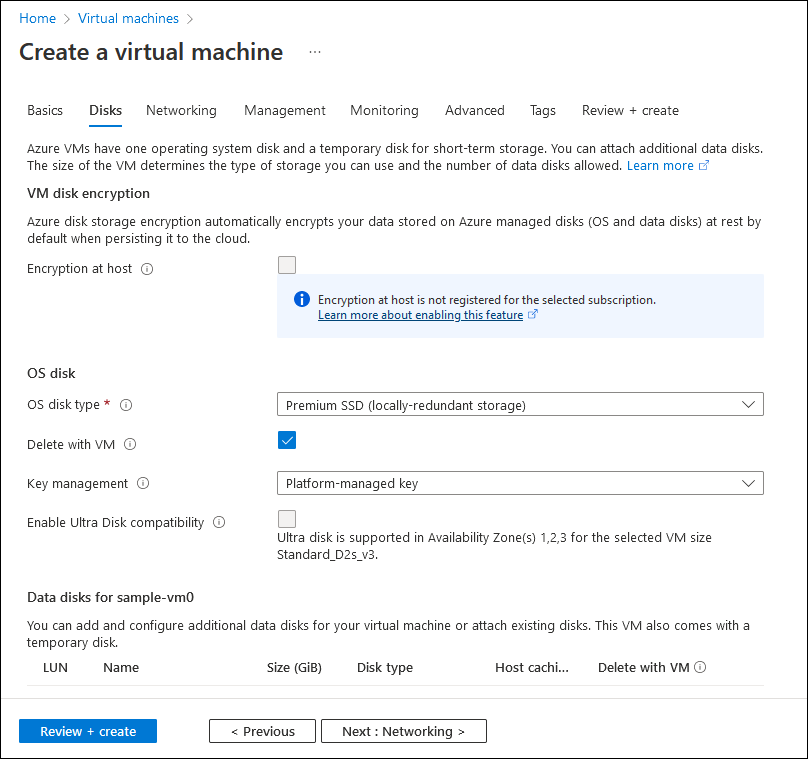Click the ellipsis beside Create a virtual machine
Screen dimensions: 808x759
tap(314, 51)
